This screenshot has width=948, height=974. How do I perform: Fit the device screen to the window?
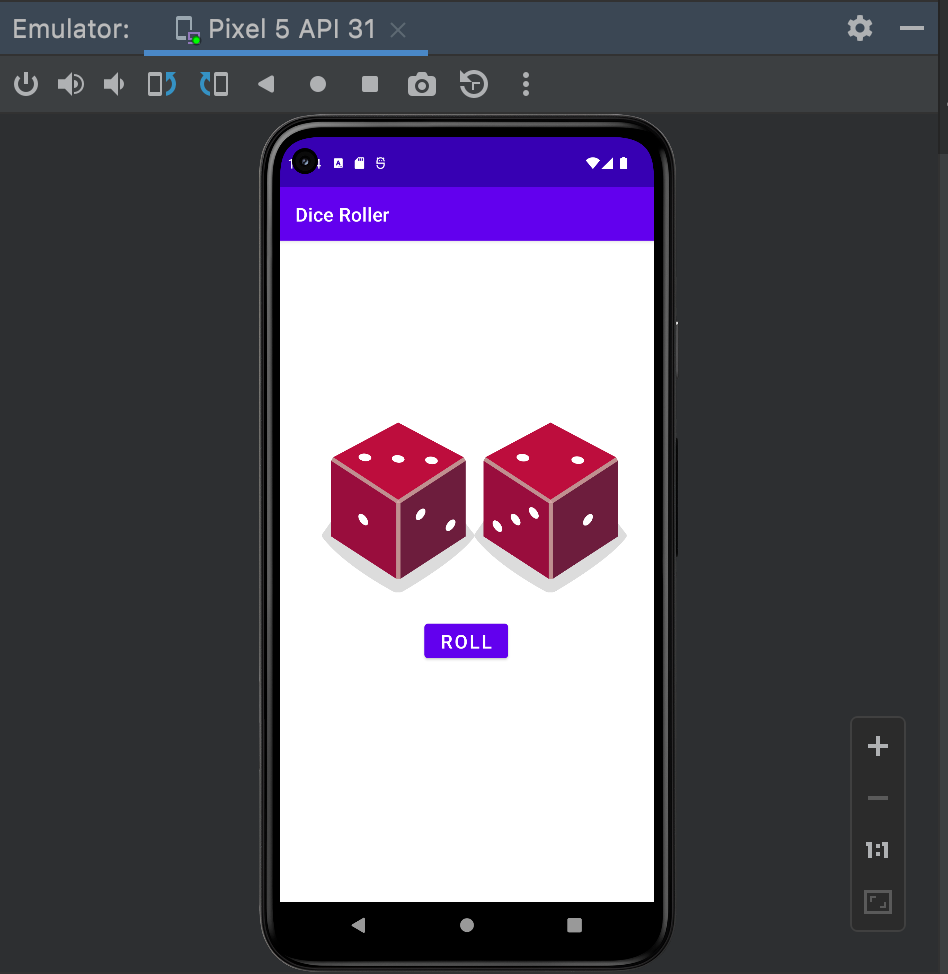[x=877, y=901]
